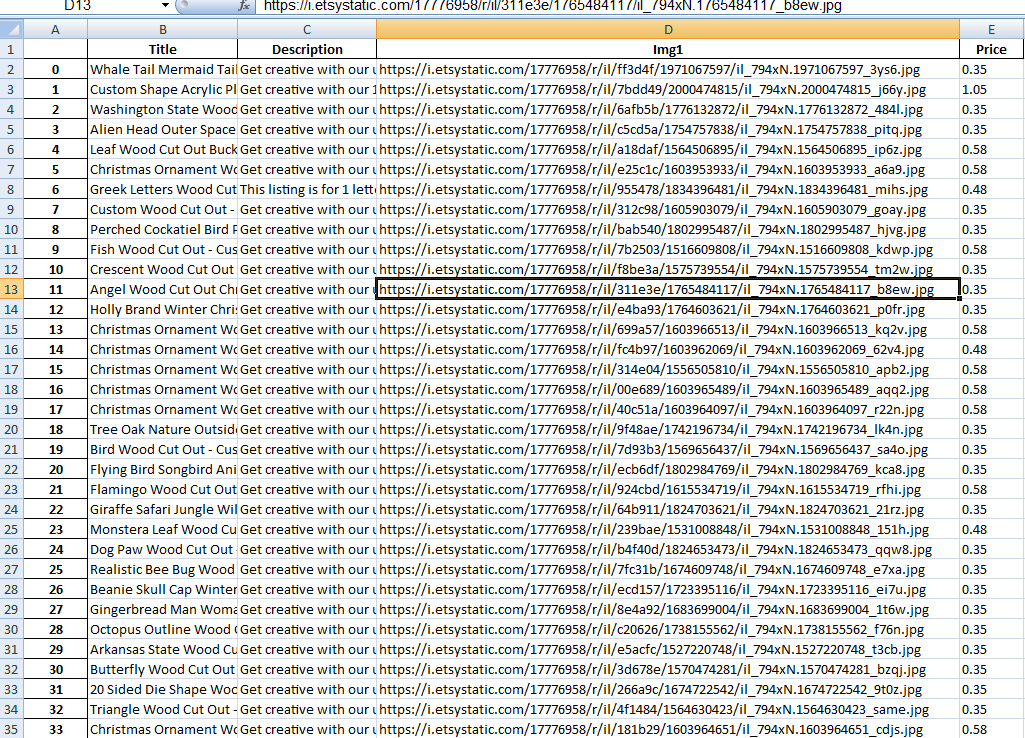Viewport: 1025px width, 738px height.
Task: Select row 35 header
Action: click(x=11, y=730)
